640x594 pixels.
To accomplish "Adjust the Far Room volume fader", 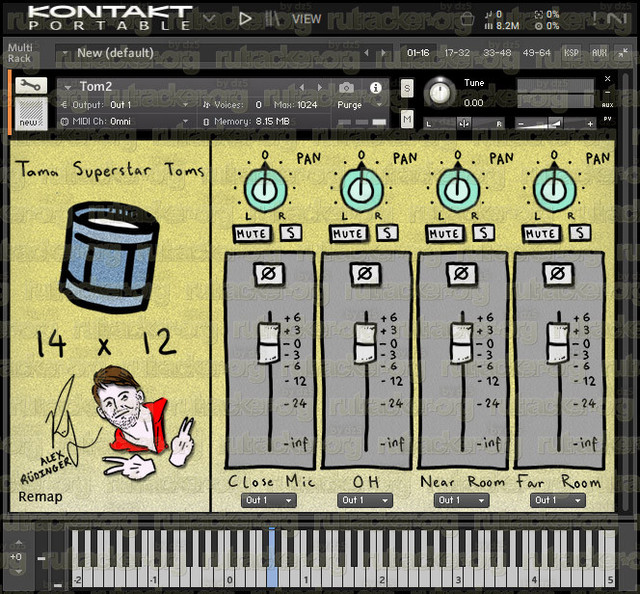I will (x=558, y=343).
